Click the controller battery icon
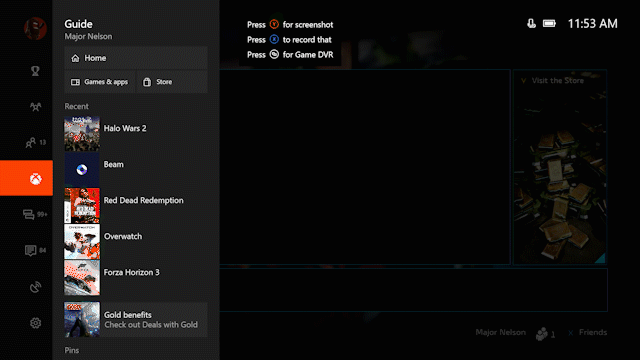 [x=549, y=24]
